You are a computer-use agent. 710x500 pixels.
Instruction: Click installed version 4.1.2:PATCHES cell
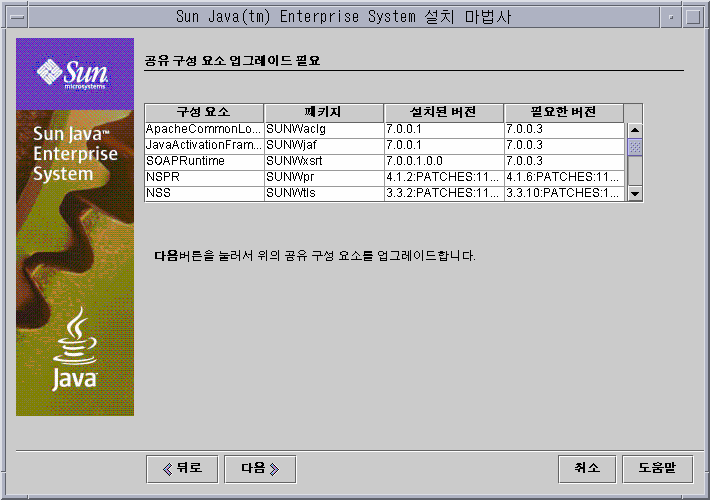[444, 178]
